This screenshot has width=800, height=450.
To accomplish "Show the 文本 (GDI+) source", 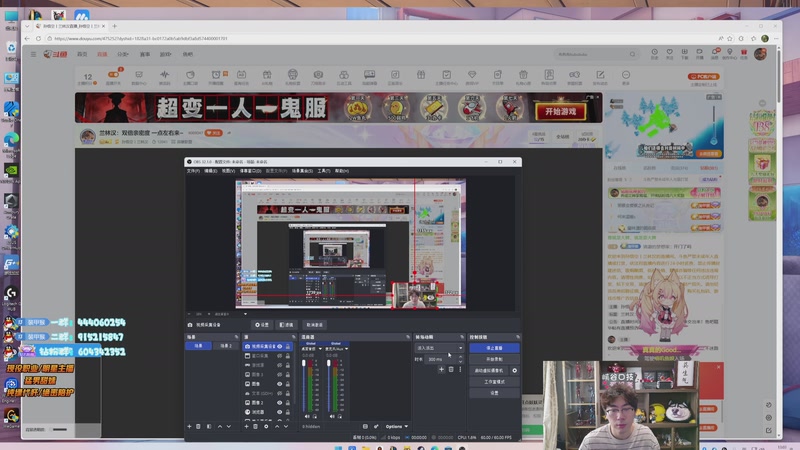I will pos(279,393).
